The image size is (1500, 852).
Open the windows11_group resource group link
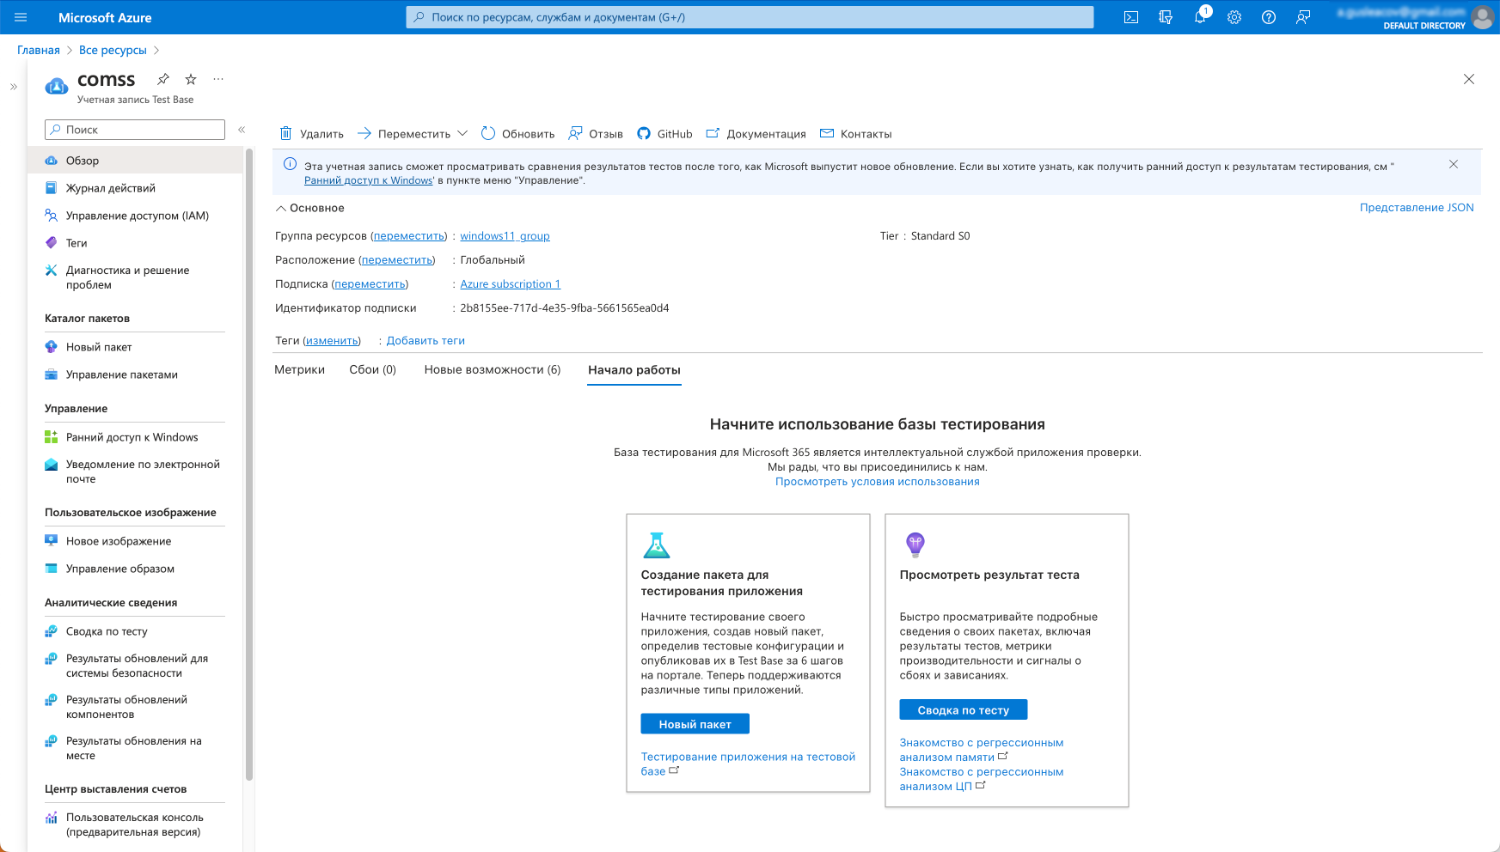click(505, 236)
